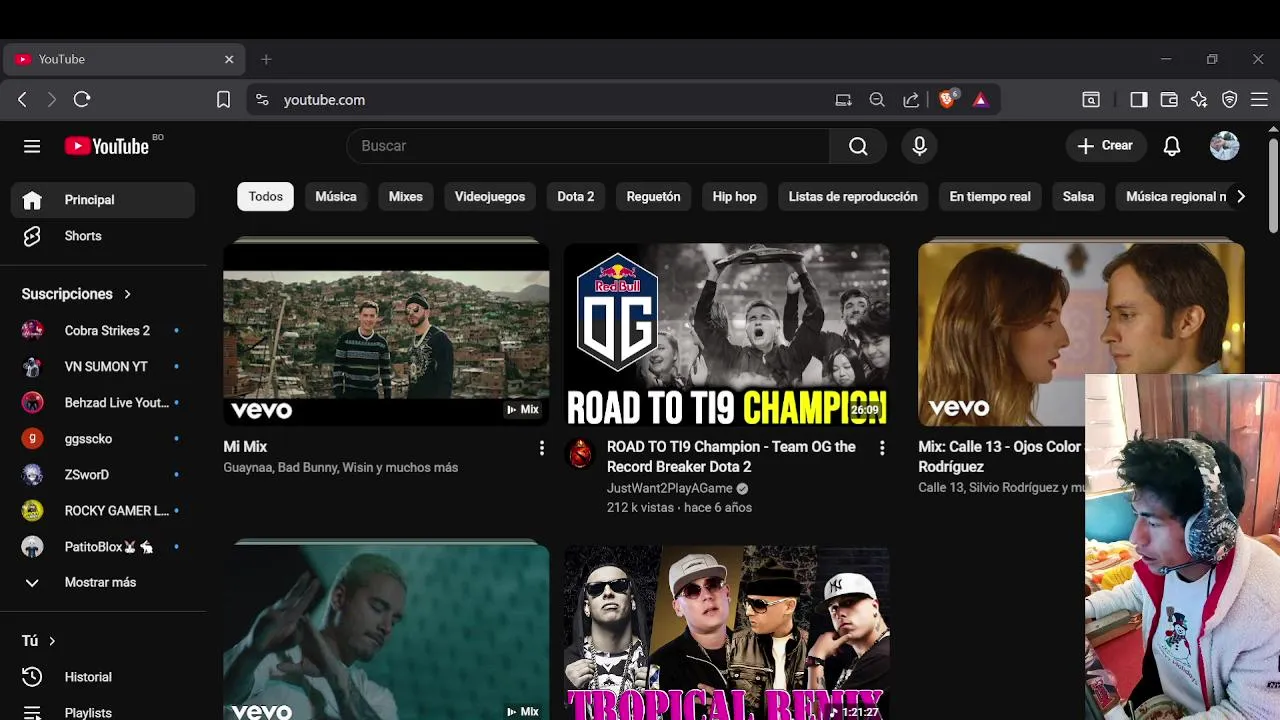This screenshot has height=720, width=1280.
Task: Open the notifications bell
Action: [1172, 146]
